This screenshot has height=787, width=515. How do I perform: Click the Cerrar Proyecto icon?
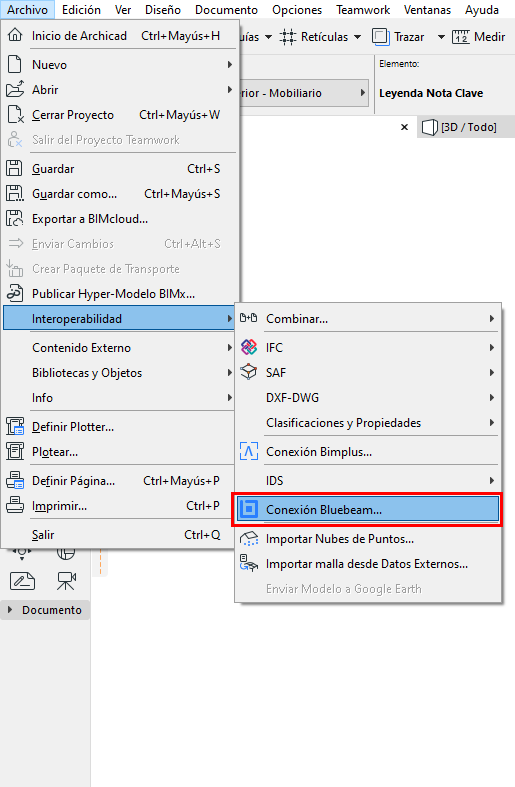click(x=16, y=114)
